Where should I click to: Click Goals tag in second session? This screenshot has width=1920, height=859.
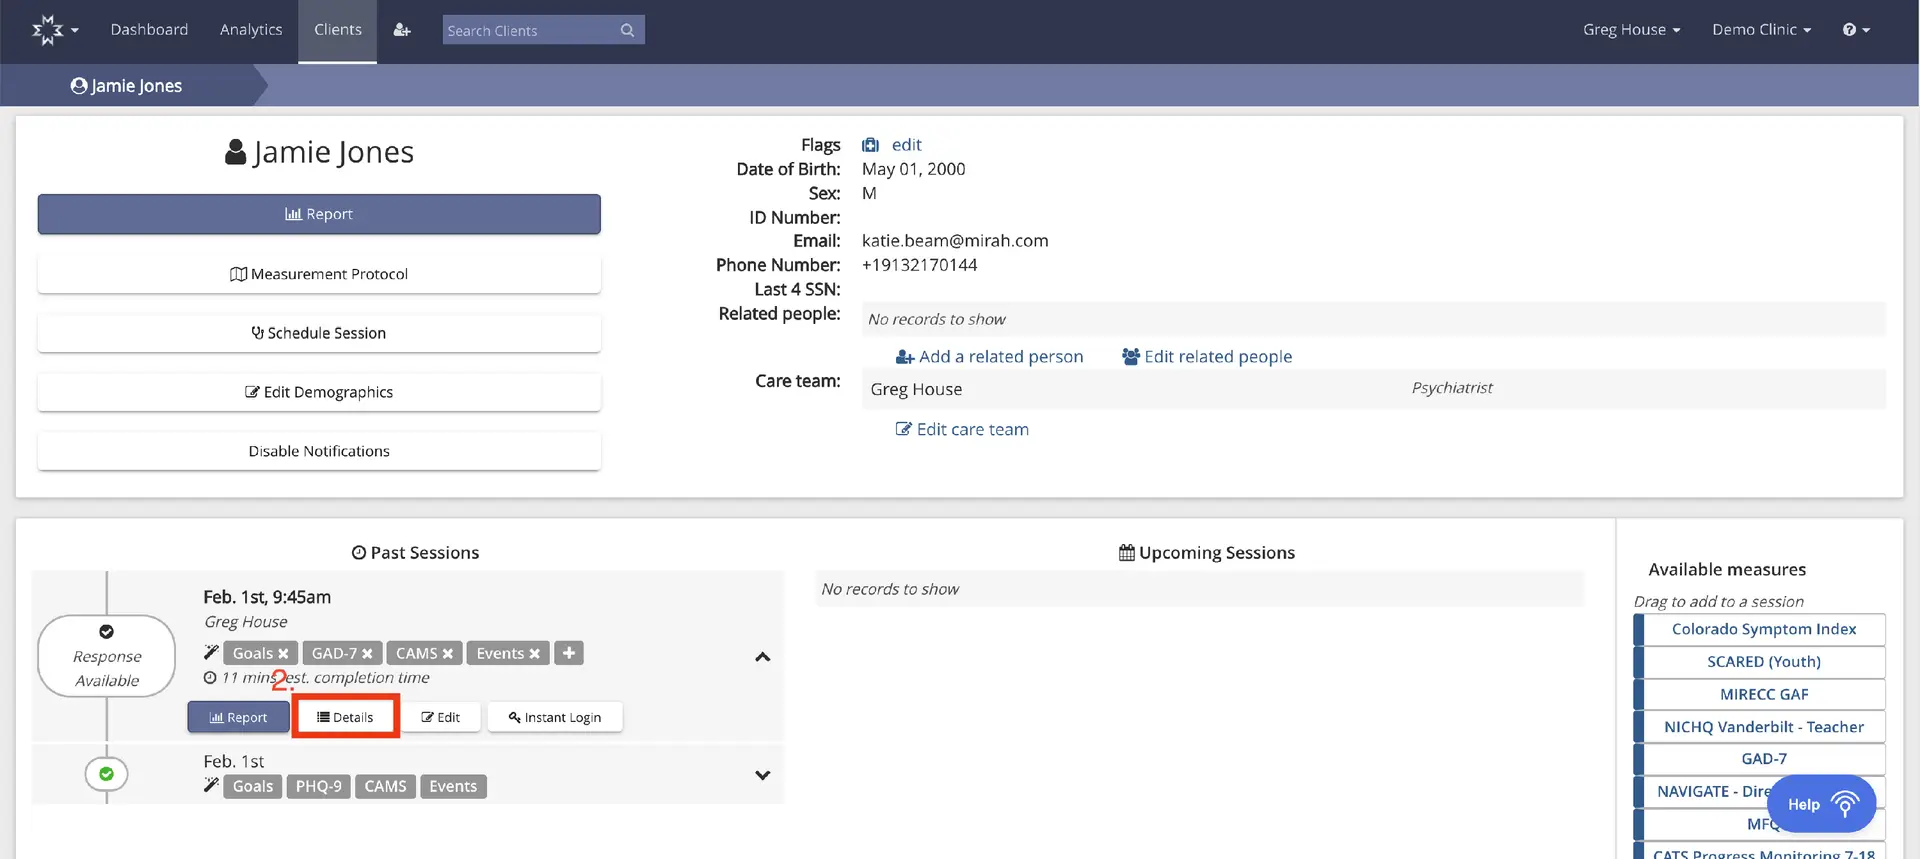click(x=252, y=787)
